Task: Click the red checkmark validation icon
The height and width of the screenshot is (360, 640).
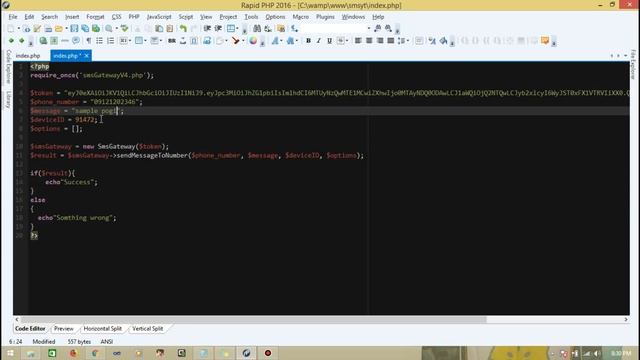Action: click(236, 41)
